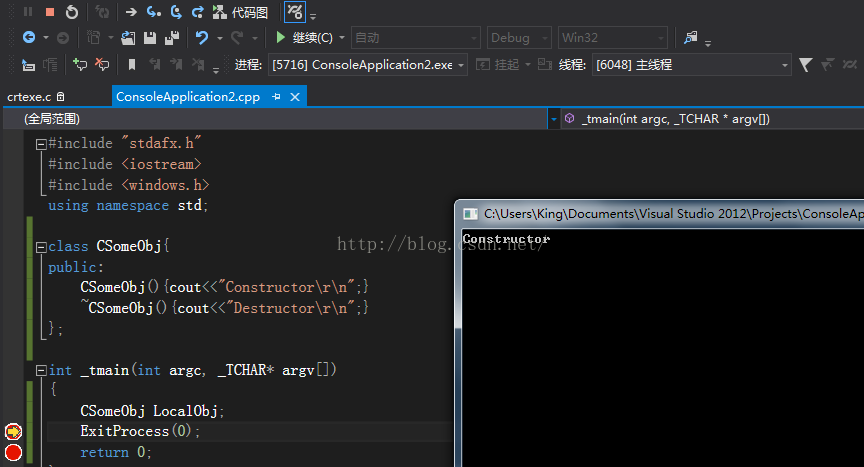The image size is (864, 467).
Task: Click the using namespace std line
Action: 128,205
